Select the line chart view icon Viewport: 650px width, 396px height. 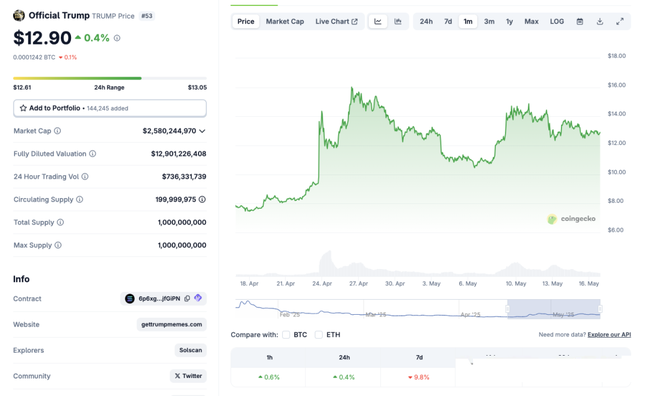(378, 22)
